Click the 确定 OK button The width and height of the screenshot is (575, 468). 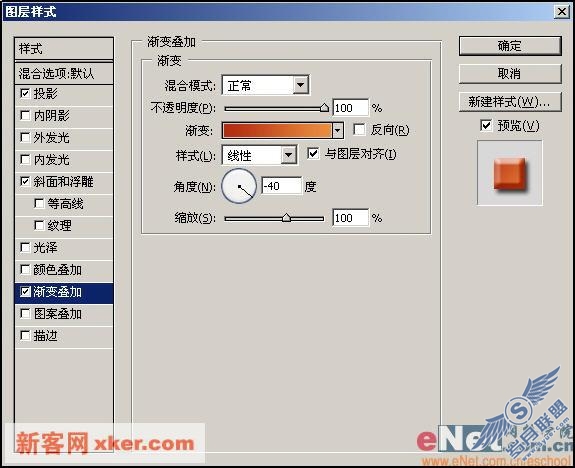click(510, 46)
